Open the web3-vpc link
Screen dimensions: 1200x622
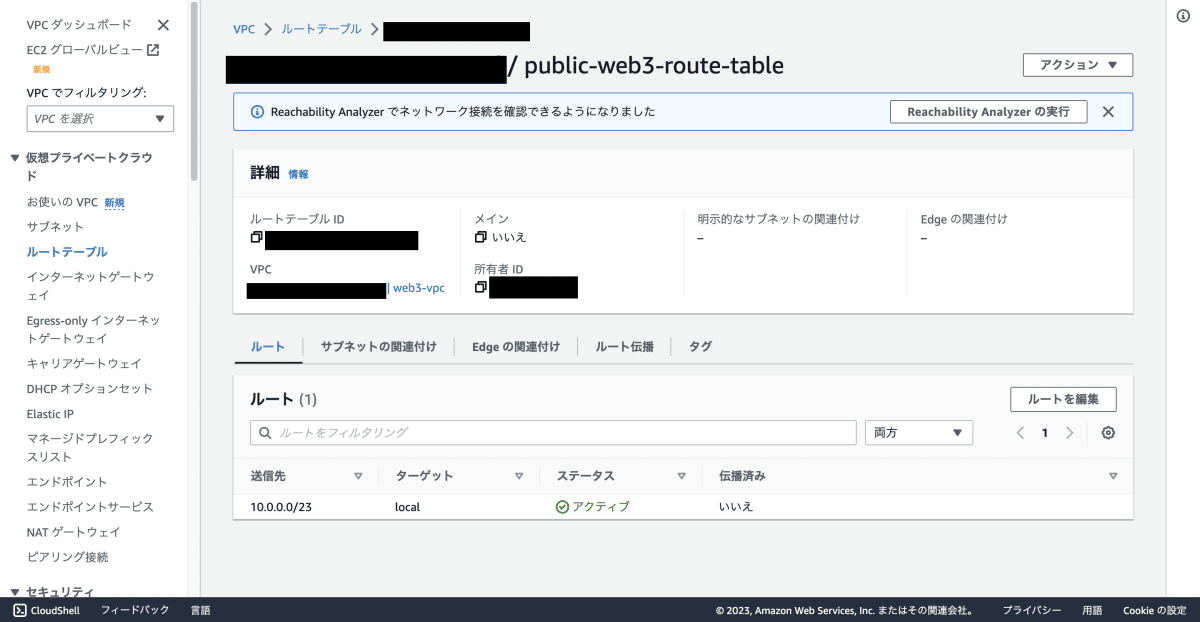tap(419, 288)
